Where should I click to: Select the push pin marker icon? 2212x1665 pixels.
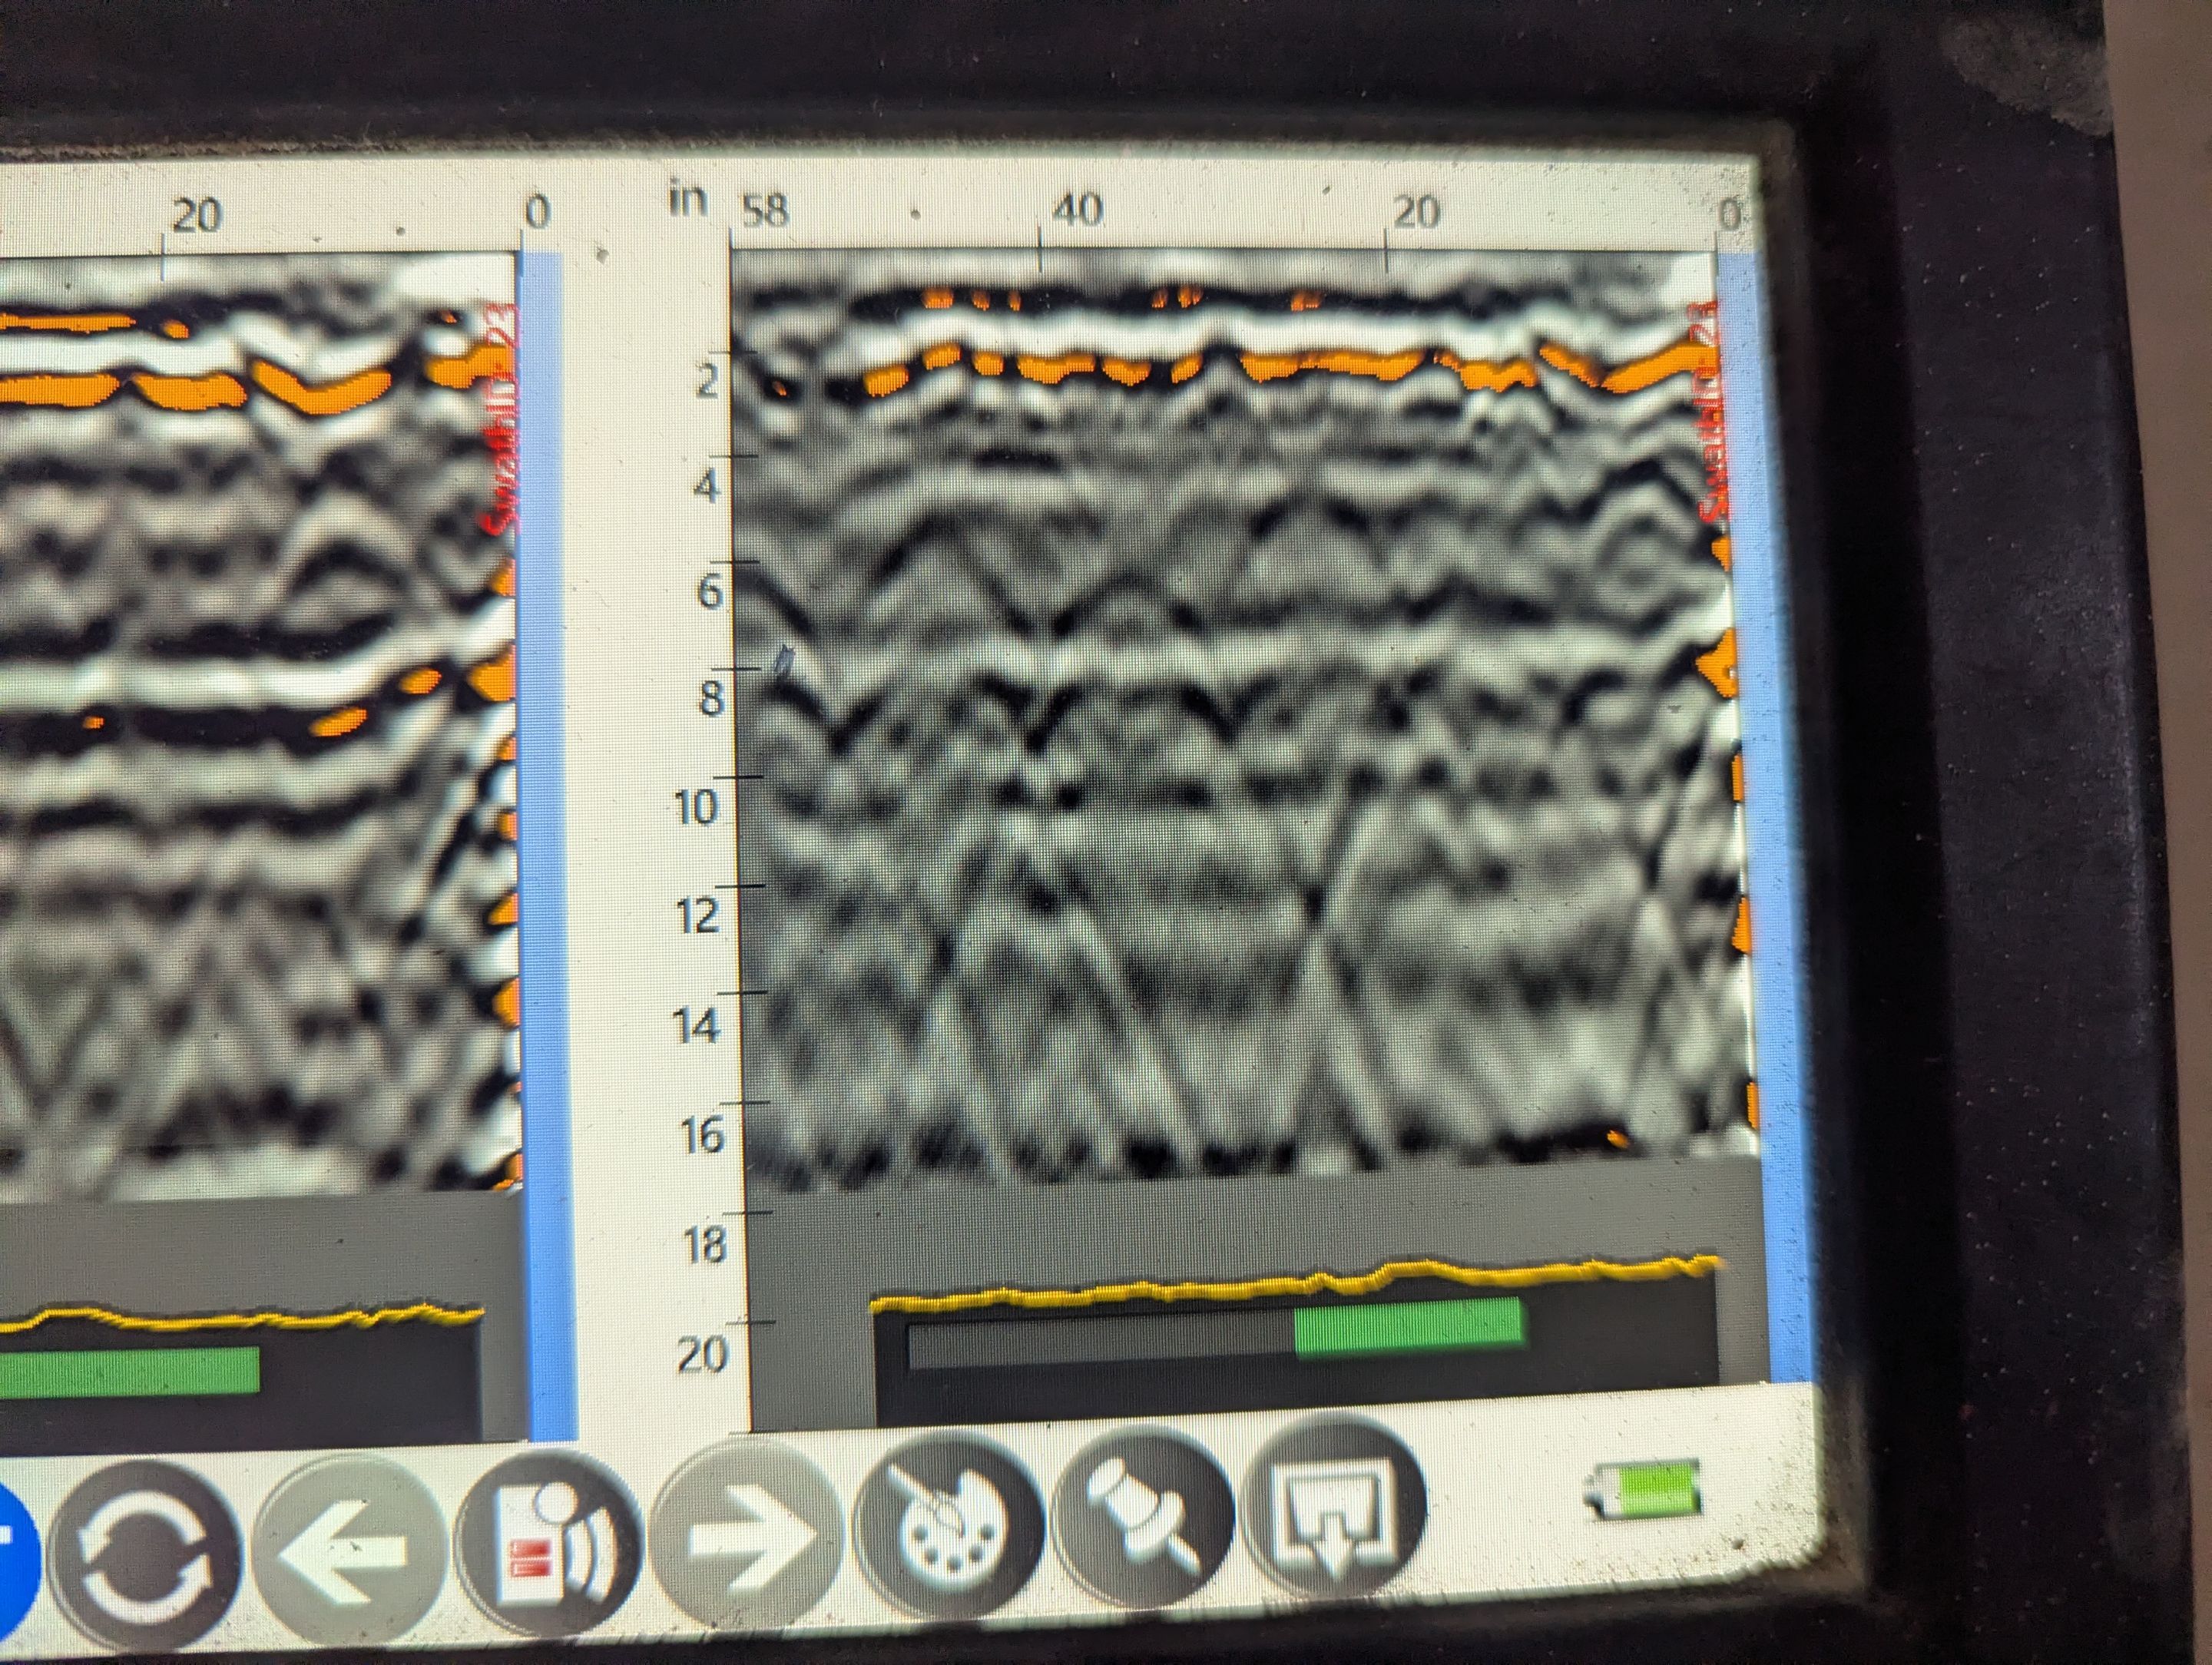[1143, 1515]
